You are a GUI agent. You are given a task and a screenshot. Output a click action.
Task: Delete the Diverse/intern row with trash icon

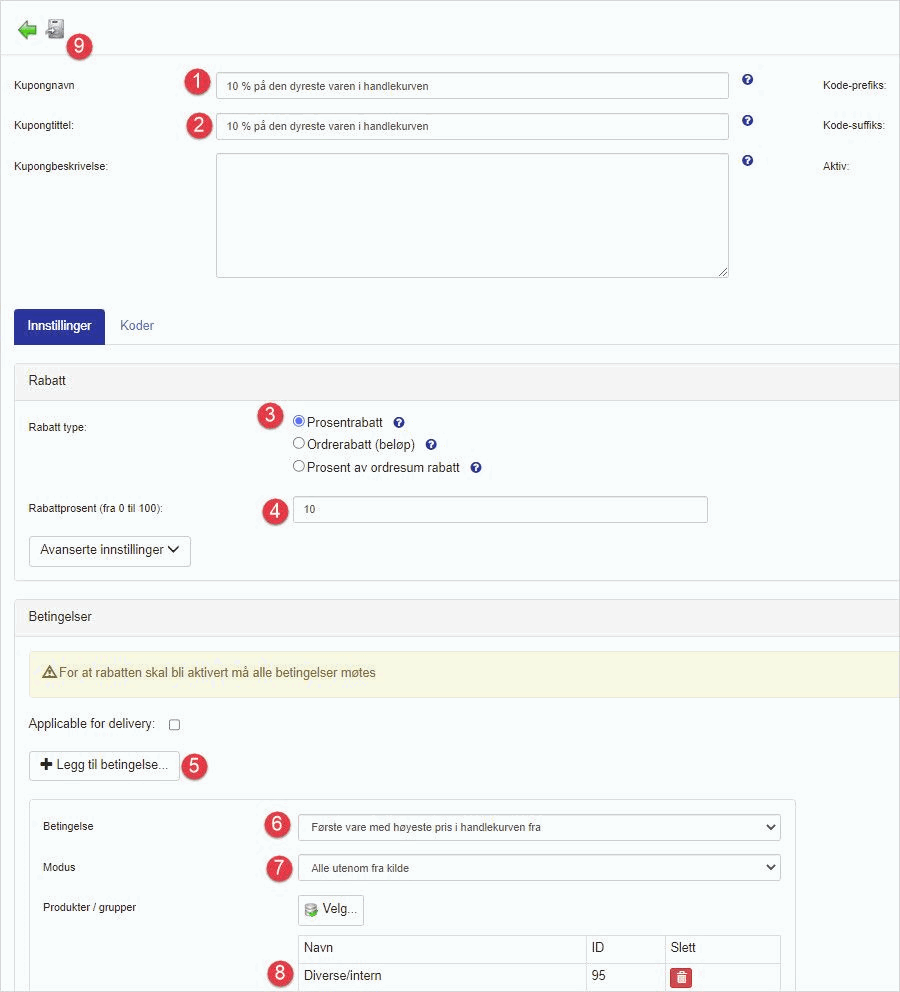coord(681,977)
